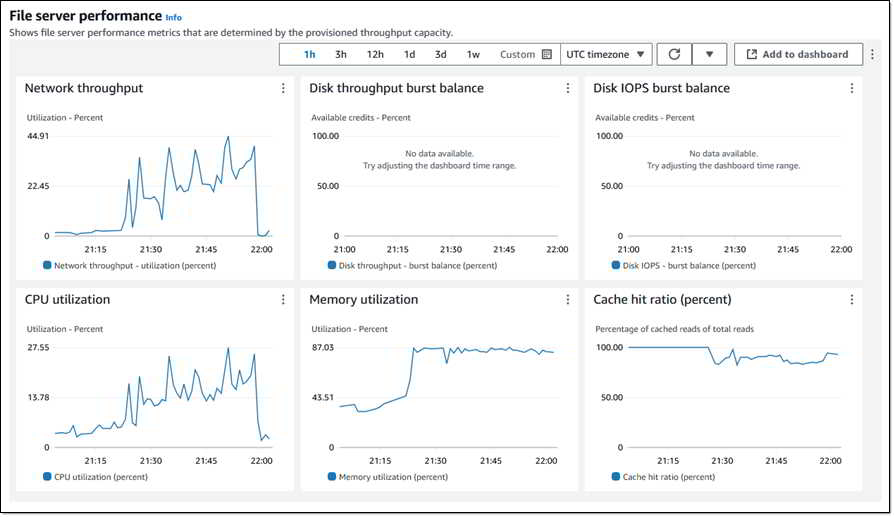The image size is (894, 517).
Task: Open the Info link beside title
Action: click(x=173, y=18)
